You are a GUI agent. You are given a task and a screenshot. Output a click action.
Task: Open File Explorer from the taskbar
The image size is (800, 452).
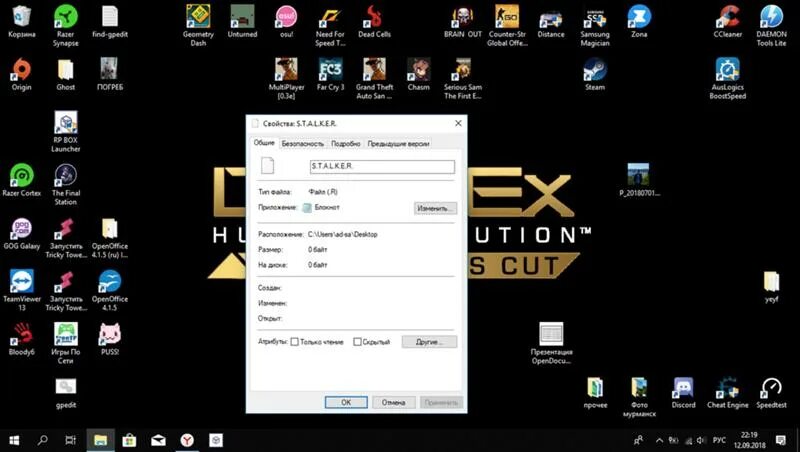click(x=100, y=440)
